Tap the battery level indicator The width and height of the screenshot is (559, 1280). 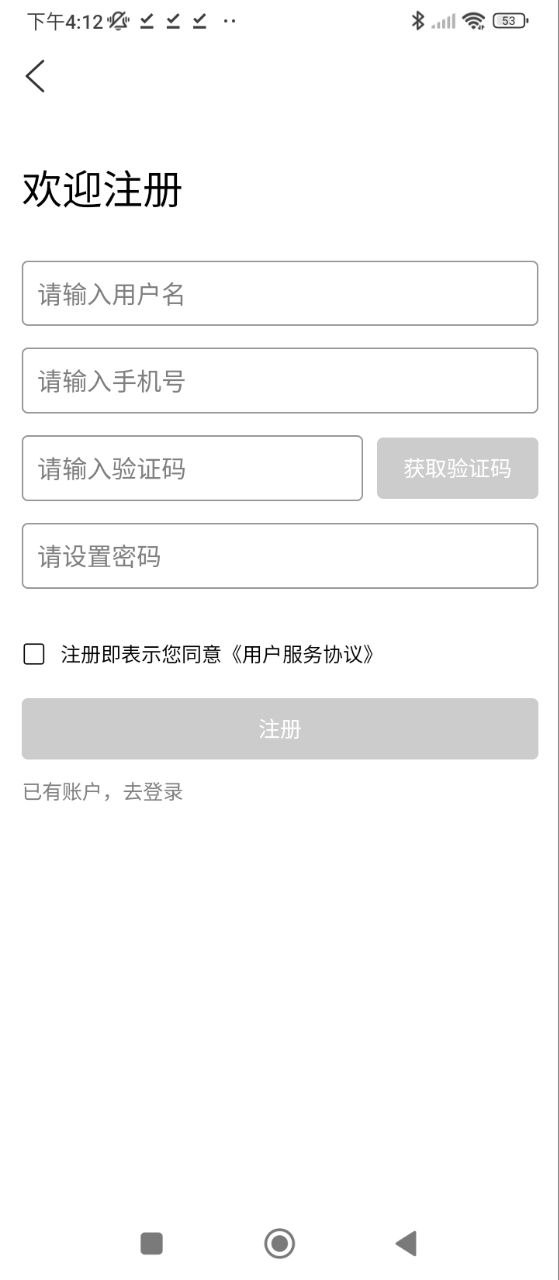510,20
